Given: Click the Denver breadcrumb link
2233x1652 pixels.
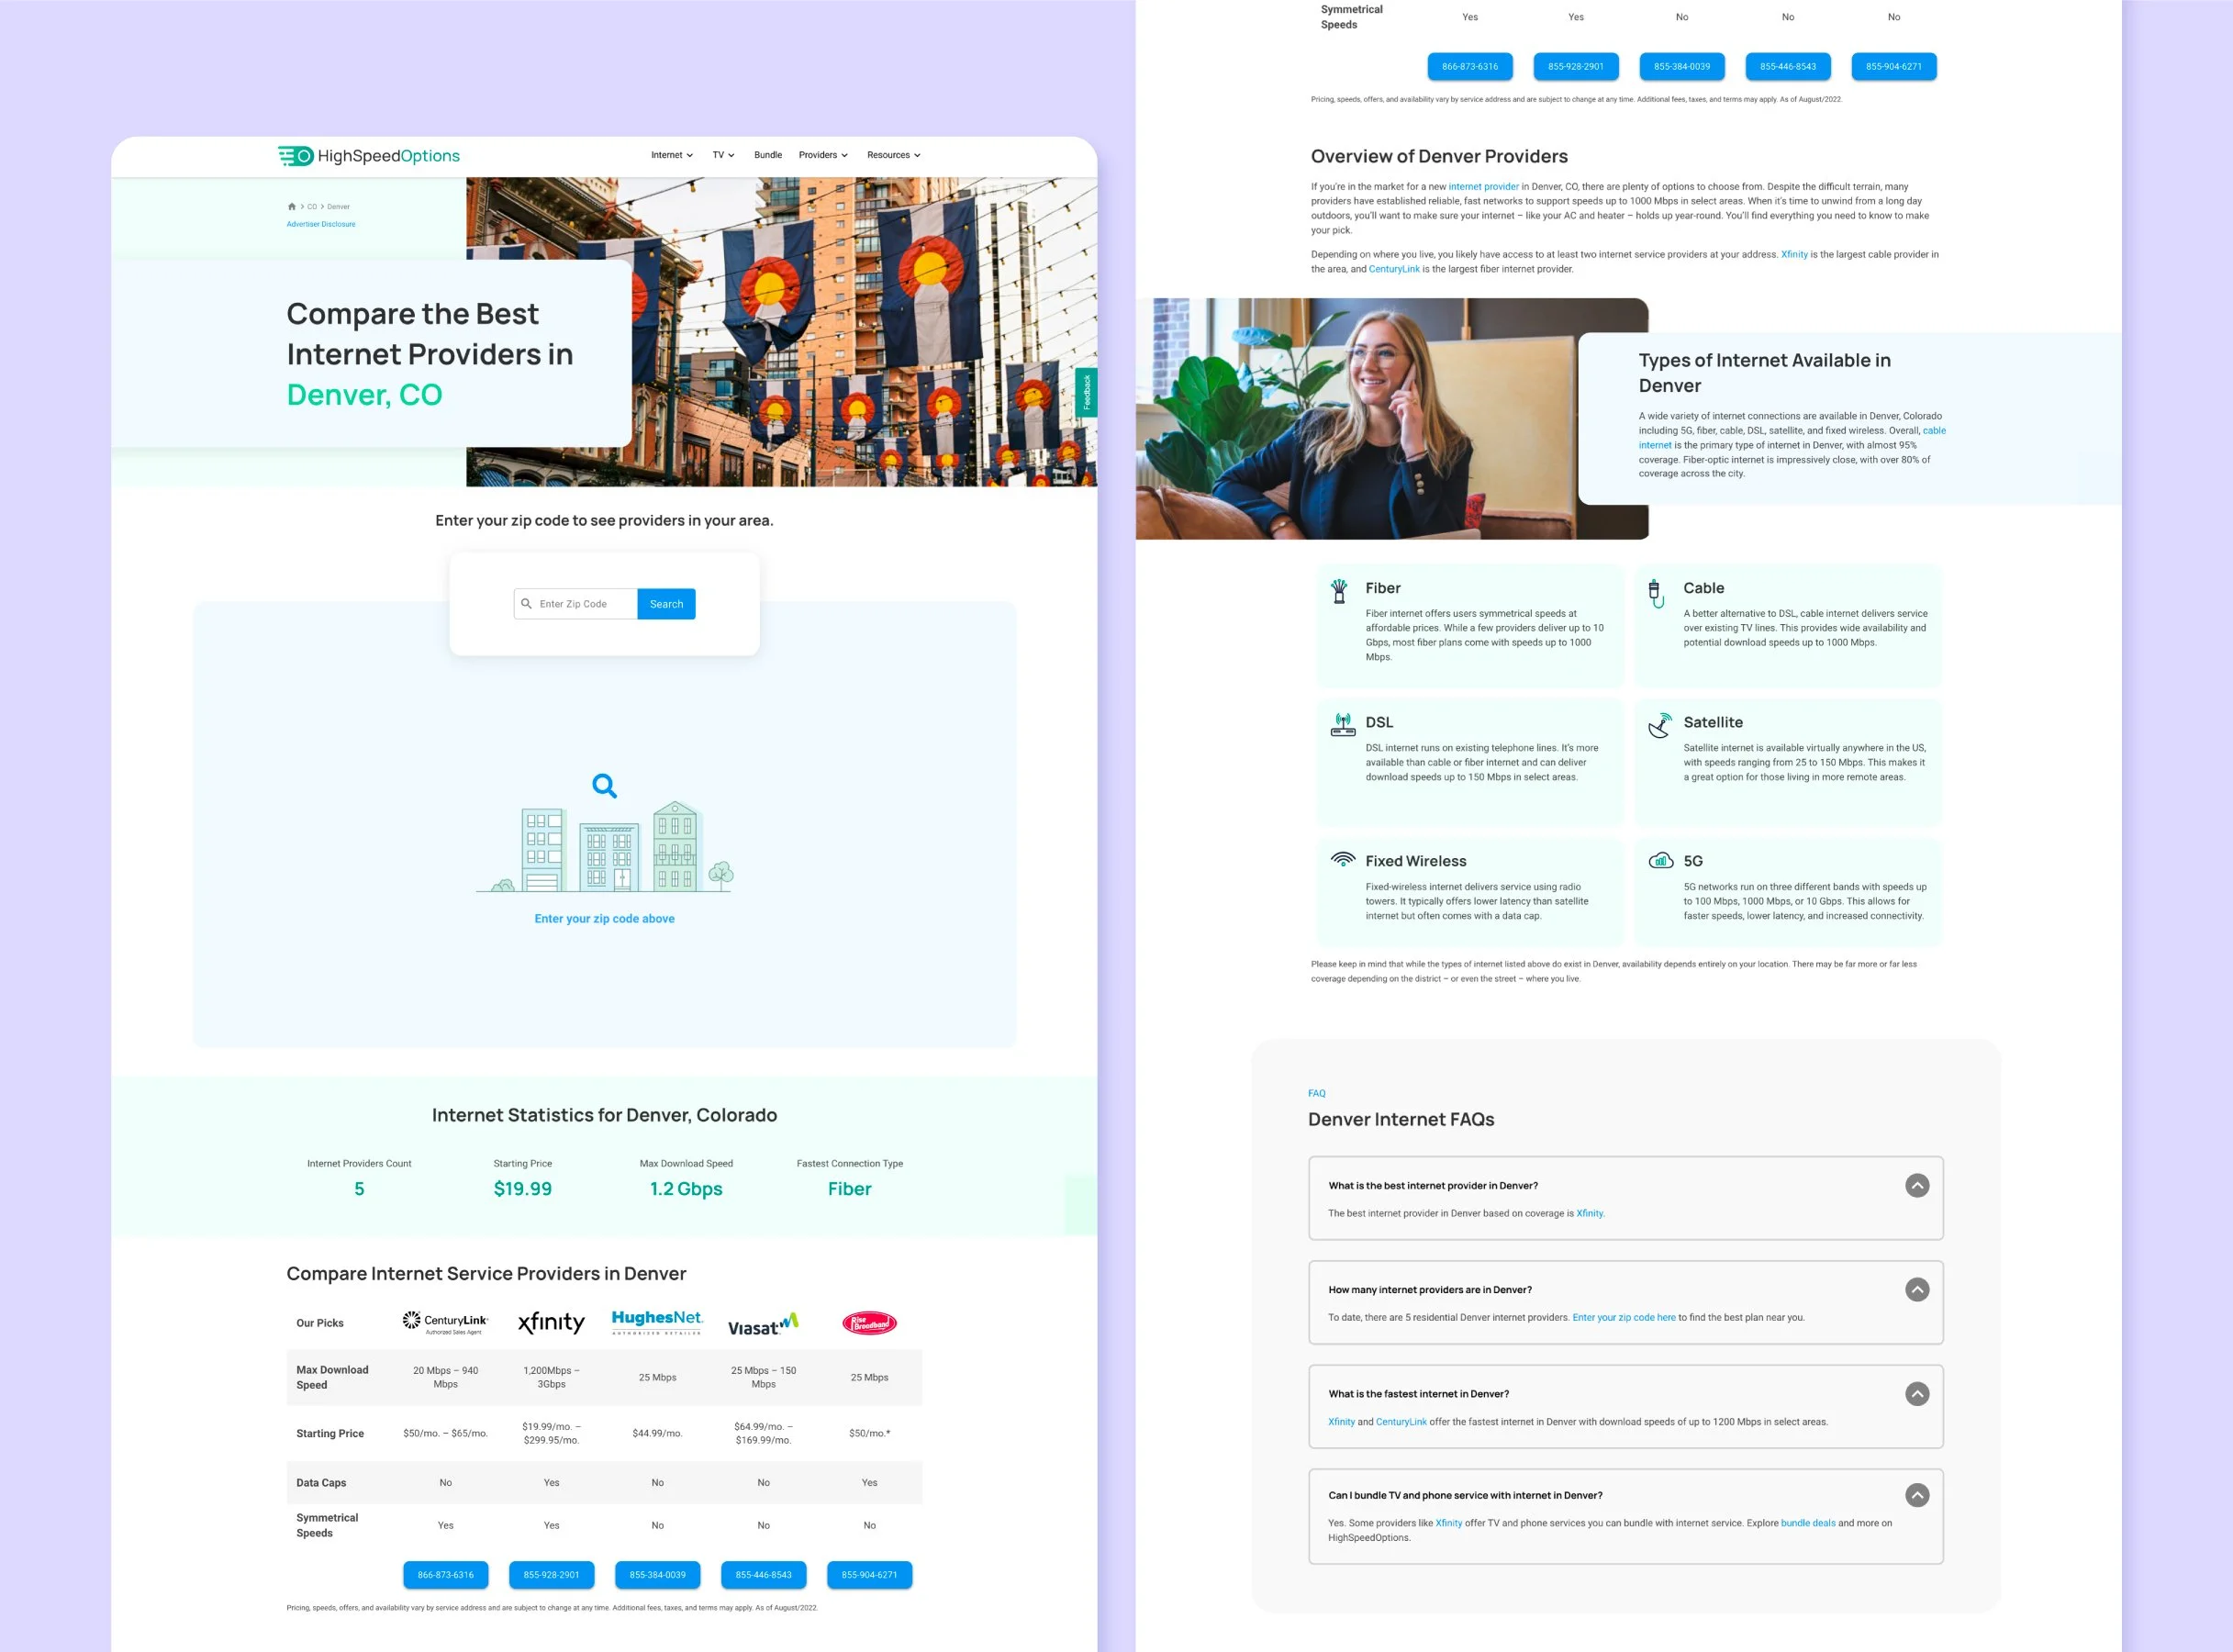Looking at the screenshot, I should [338, 207].
